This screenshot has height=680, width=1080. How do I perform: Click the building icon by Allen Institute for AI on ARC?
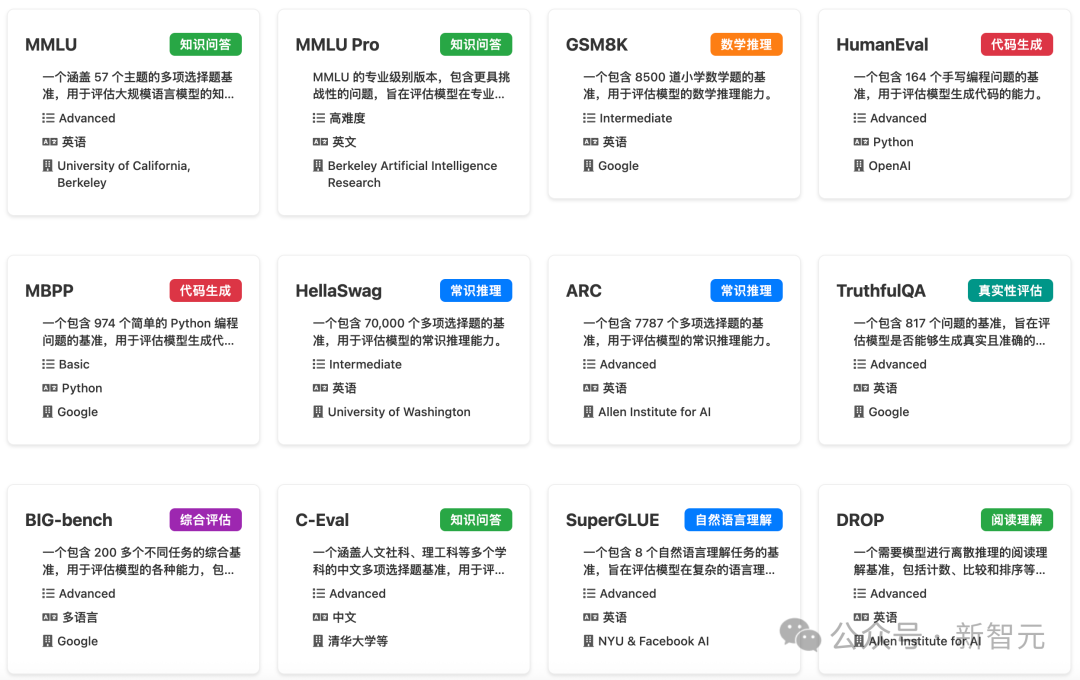[x=588, y=411]
